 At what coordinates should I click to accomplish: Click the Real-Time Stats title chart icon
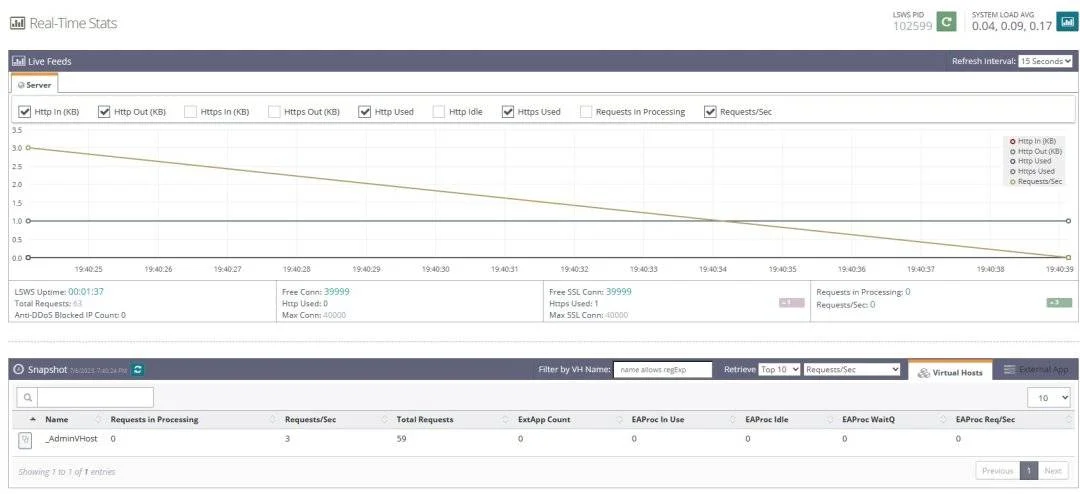point(17,23)
